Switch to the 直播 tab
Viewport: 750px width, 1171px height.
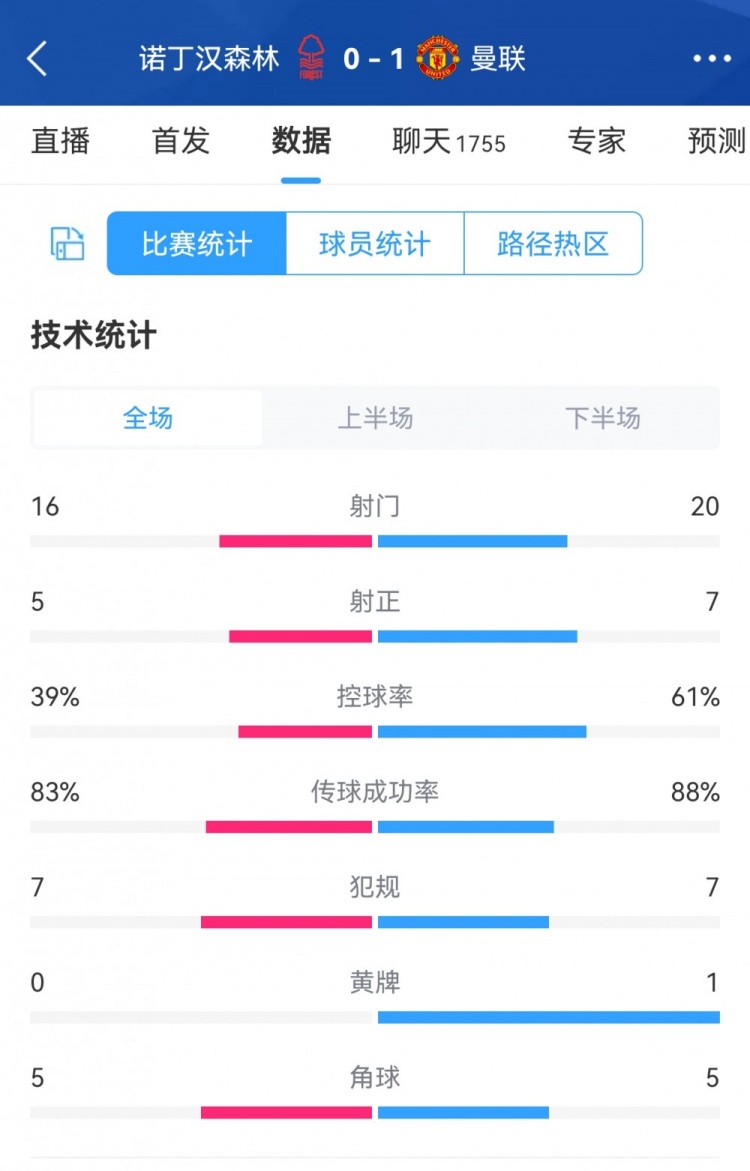point(60,141)
